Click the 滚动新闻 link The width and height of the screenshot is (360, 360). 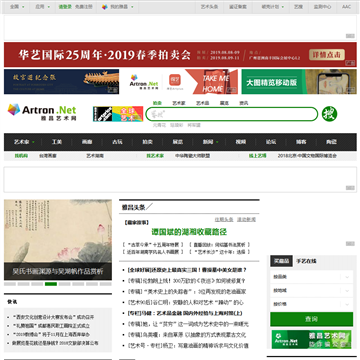pos(246,219)
